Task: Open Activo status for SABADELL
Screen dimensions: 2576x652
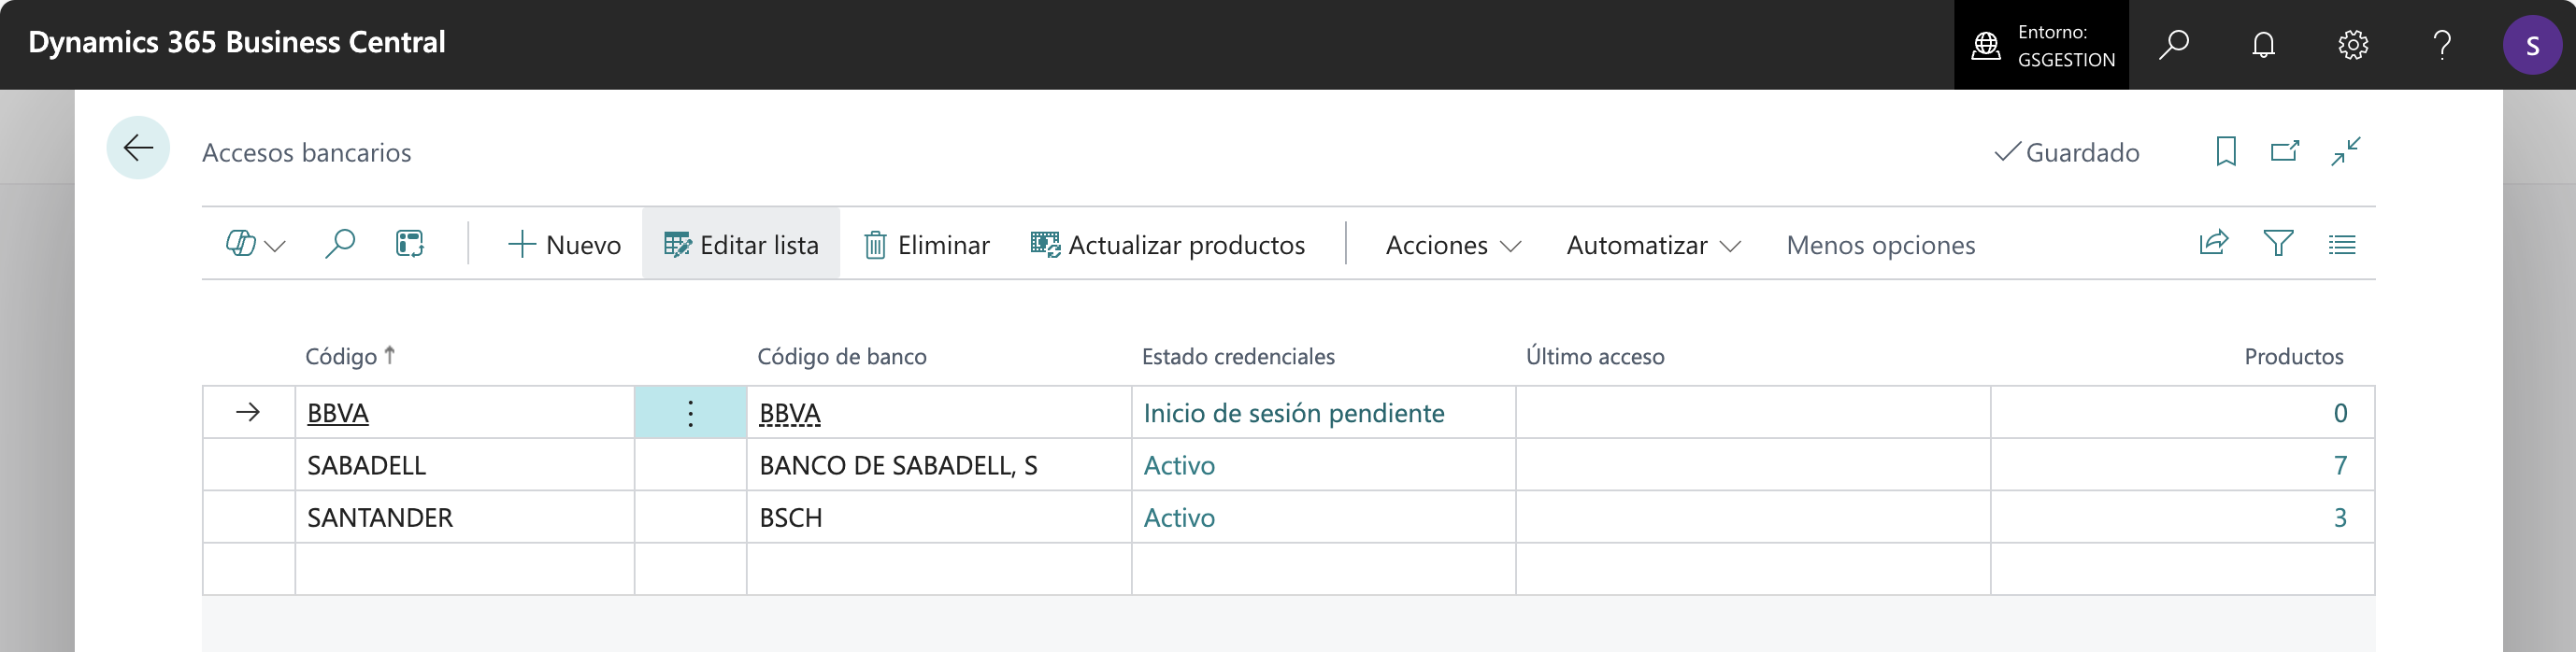Action: [1179, 465]
